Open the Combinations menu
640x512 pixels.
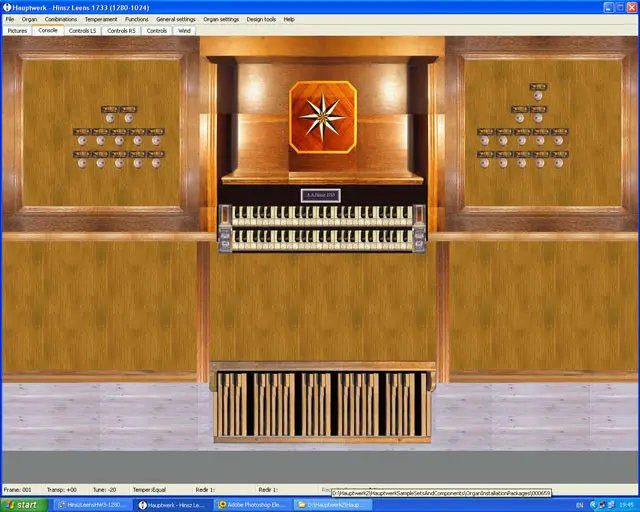click(61, 19)
